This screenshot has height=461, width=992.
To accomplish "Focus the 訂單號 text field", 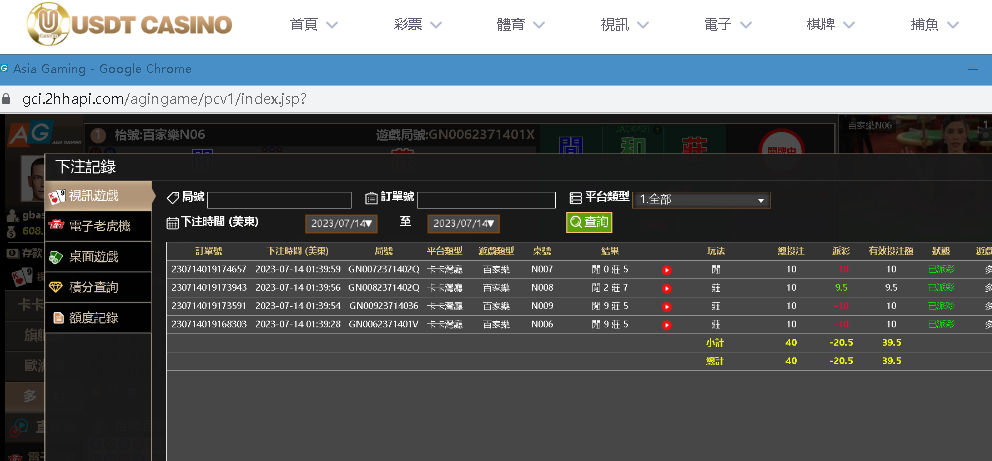I will click(x=486, y=200).
